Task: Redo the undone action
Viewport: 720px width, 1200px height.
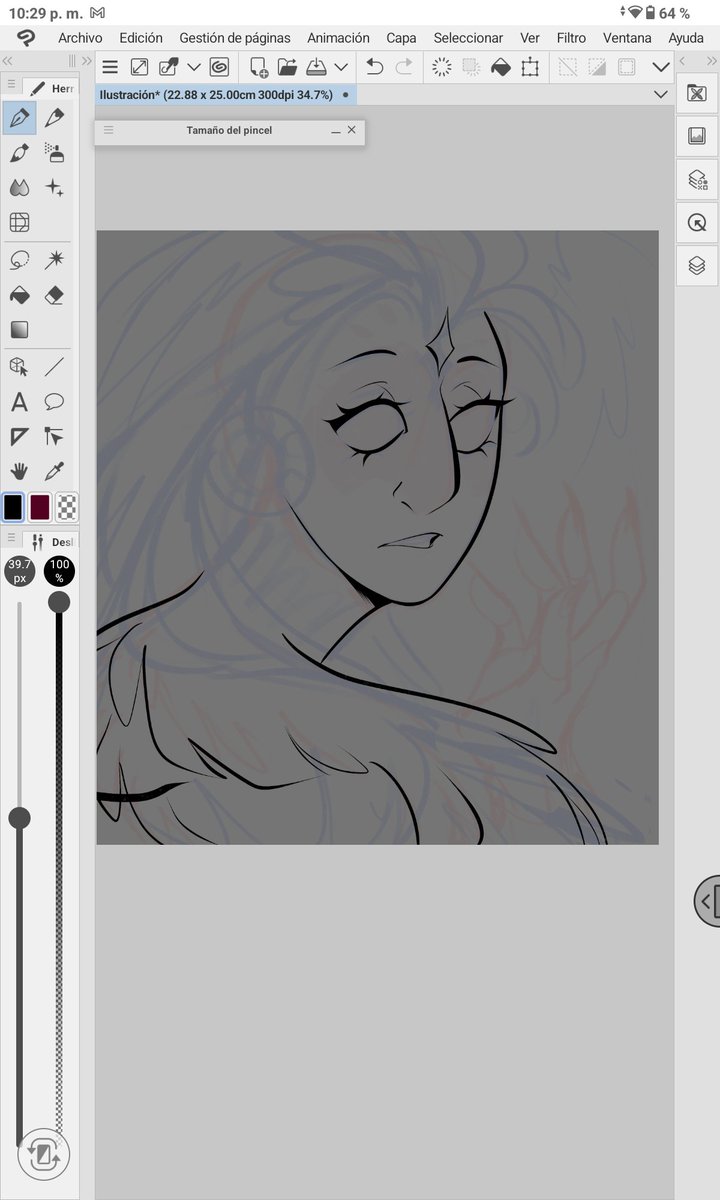Action: [404, 68]
